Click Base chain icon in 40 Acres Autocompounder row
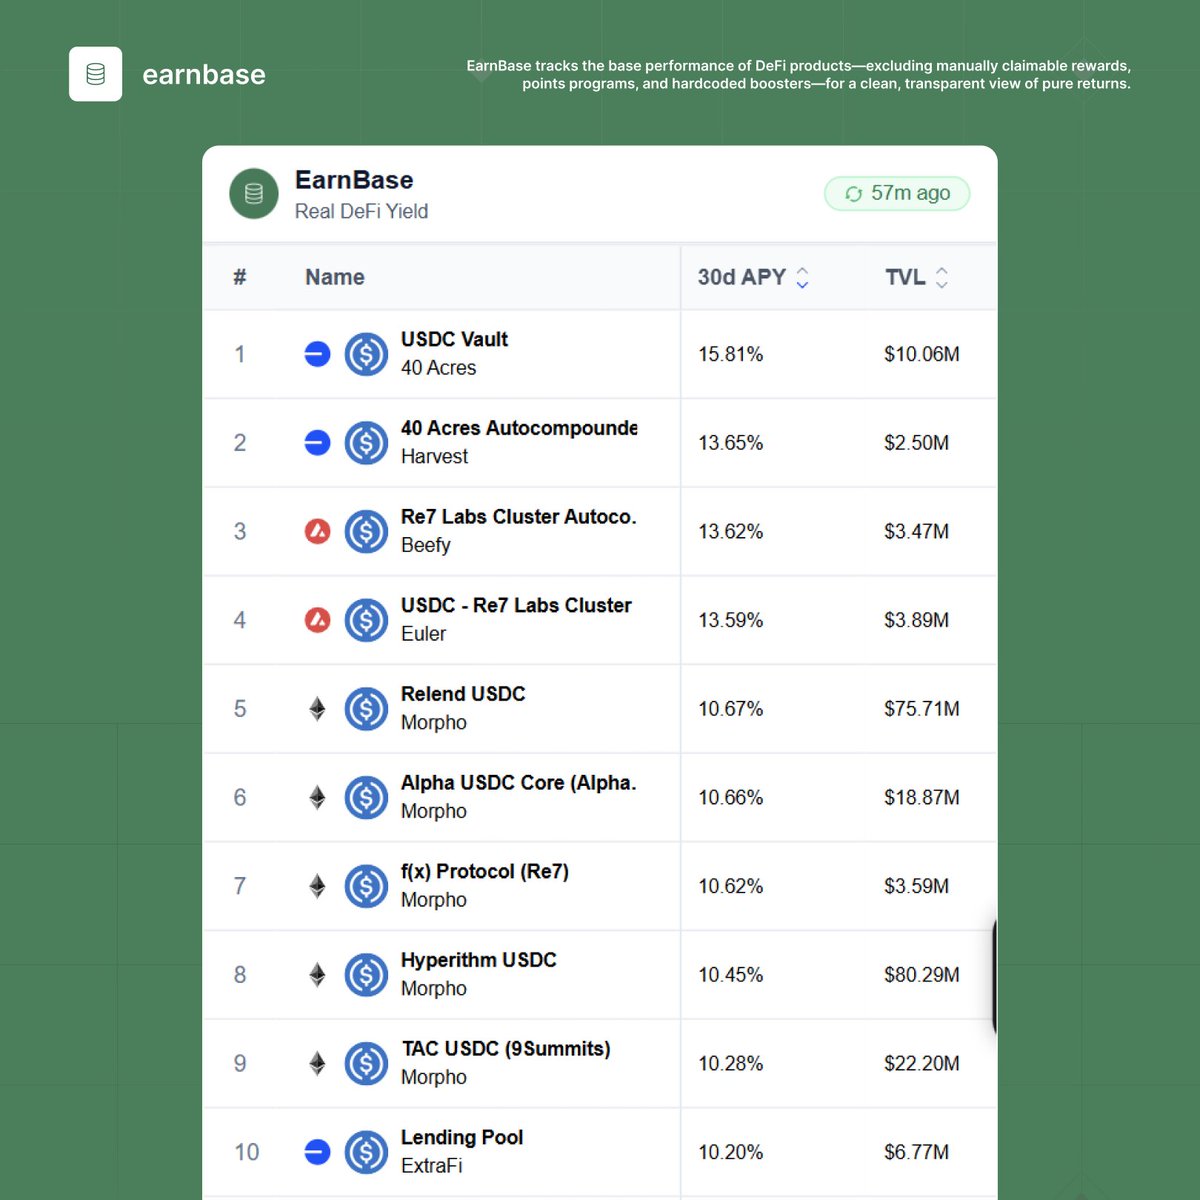The image size is (1200, 1200). click(x=317, y=442)
